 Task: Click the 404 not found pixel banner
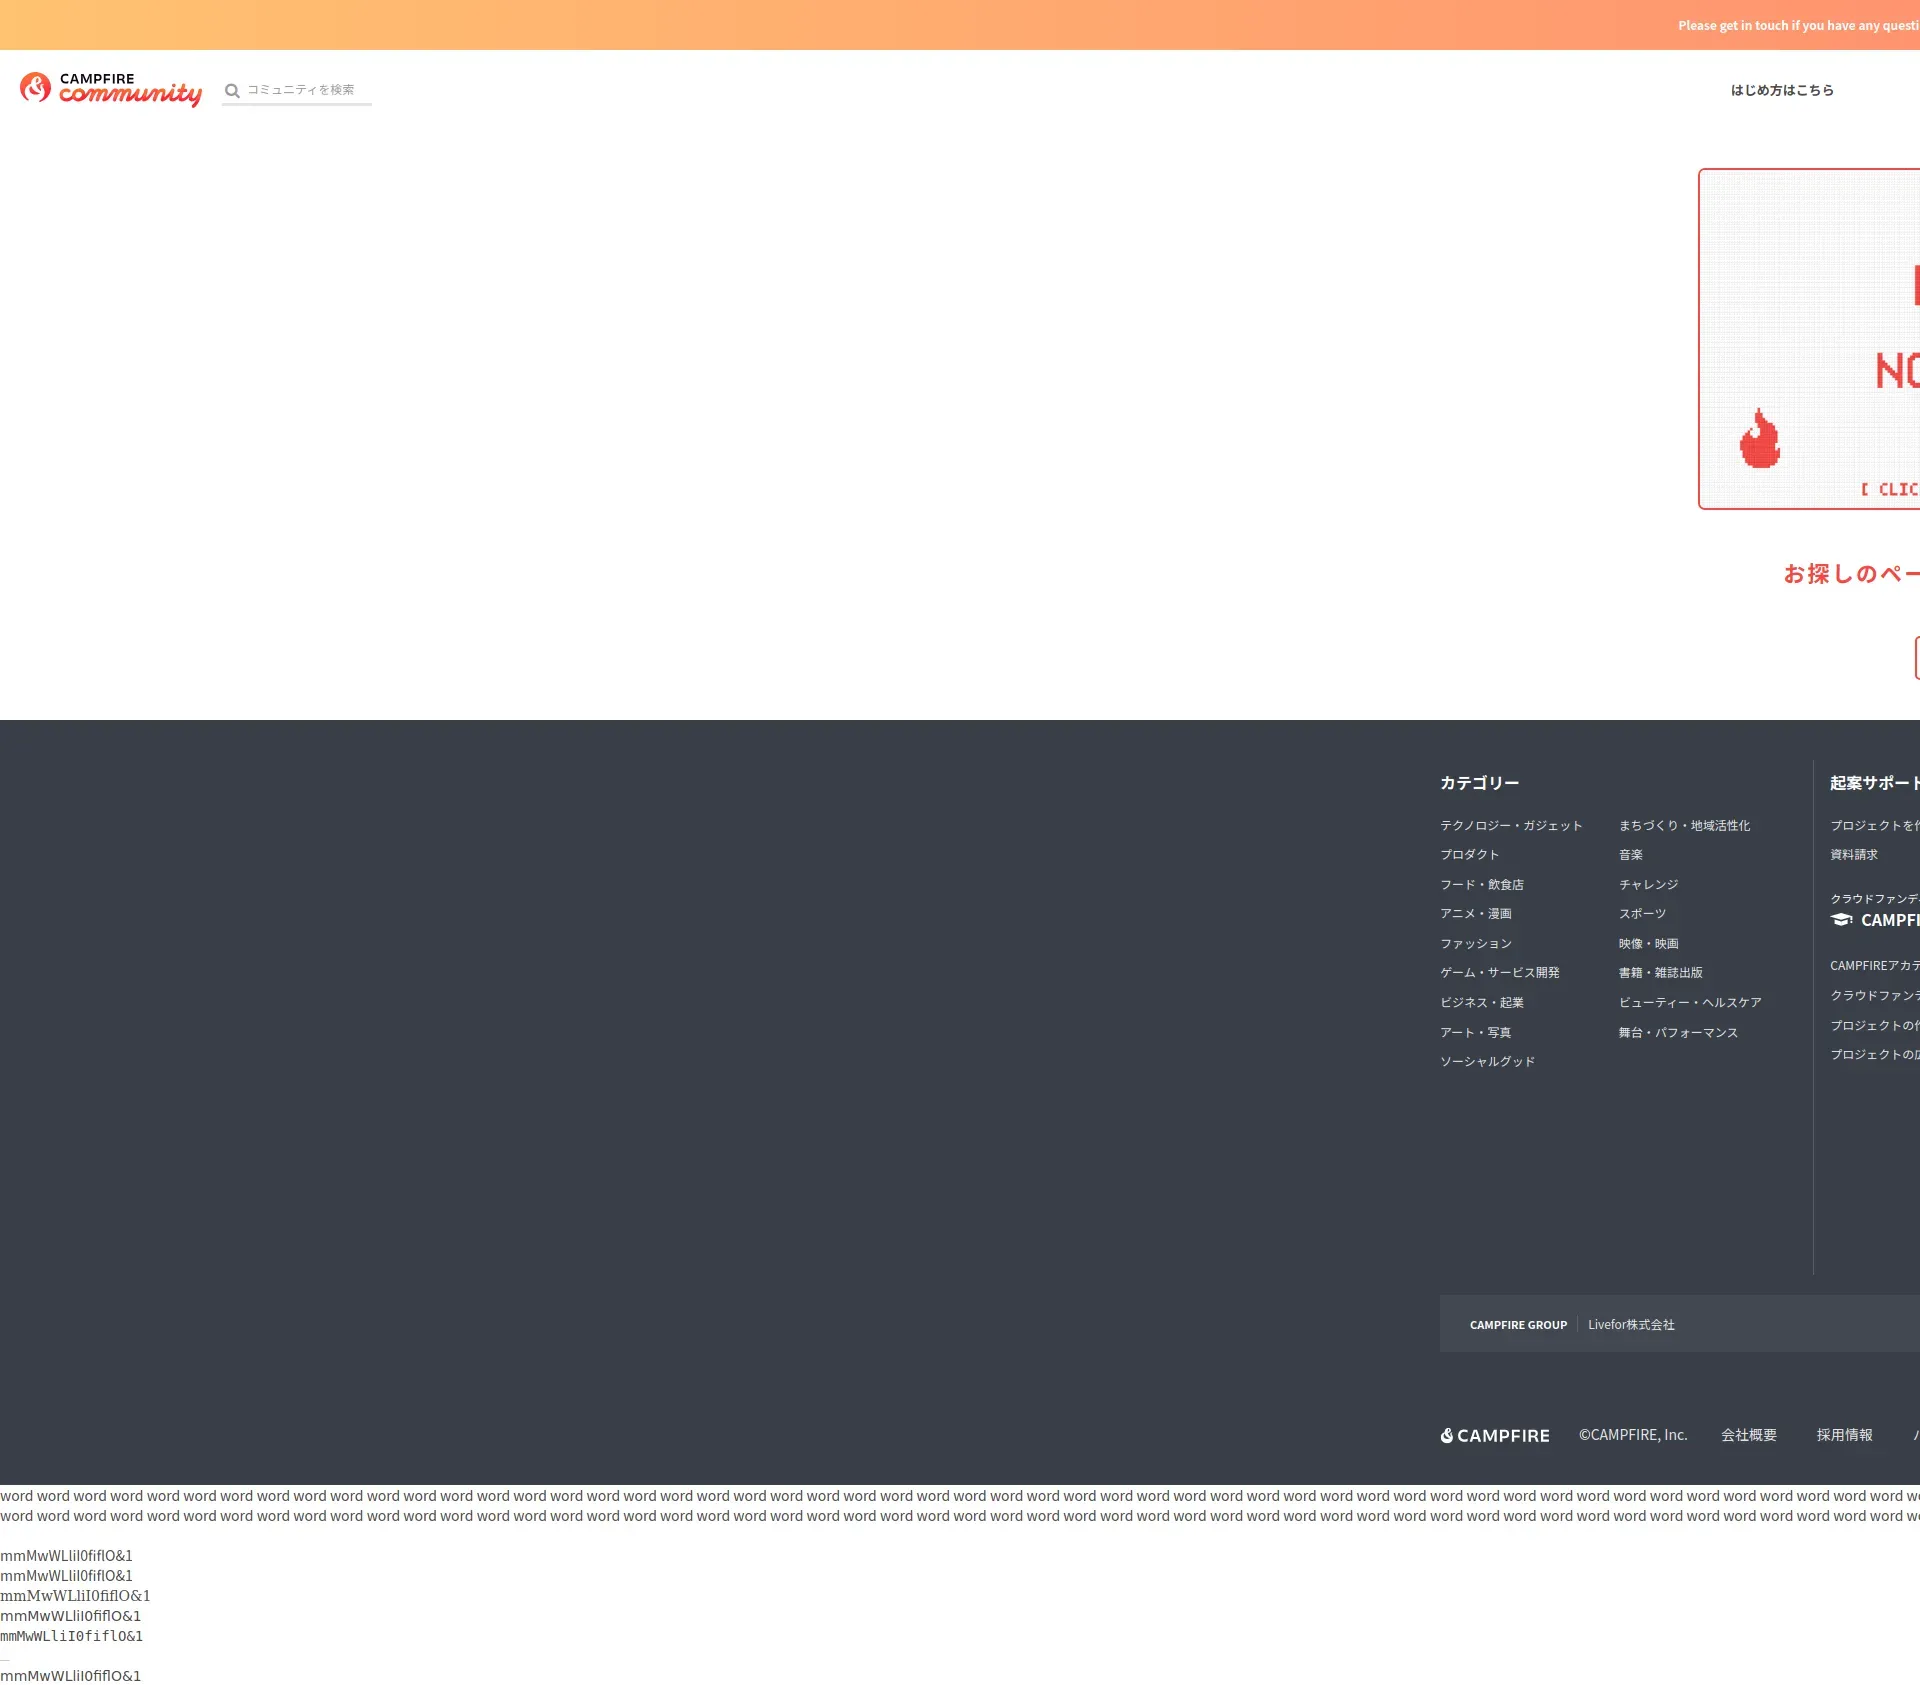(x=1810, y=339)
